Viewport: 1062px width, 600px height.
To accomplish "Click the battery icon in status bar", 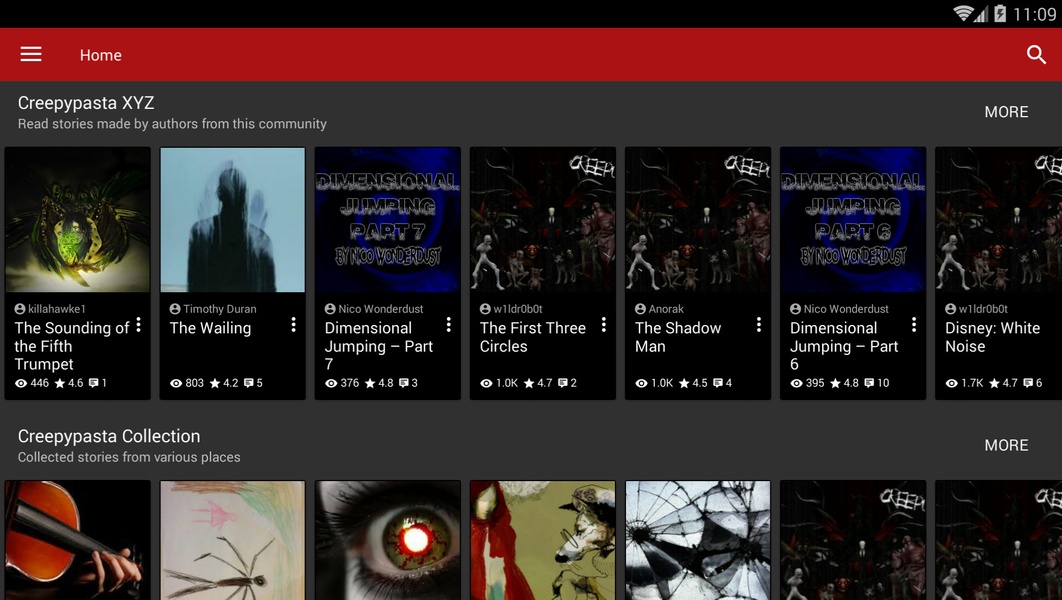I will 1000,14.
